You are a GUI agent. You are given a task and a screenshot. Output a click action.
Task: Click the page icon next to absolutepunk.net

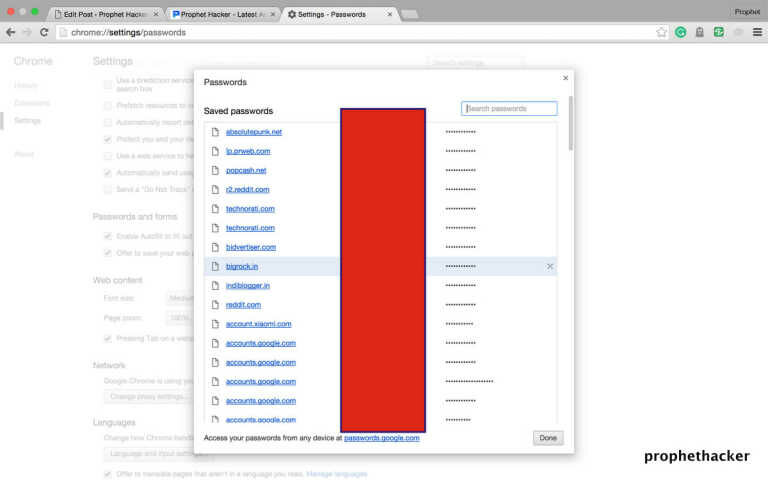215,132
